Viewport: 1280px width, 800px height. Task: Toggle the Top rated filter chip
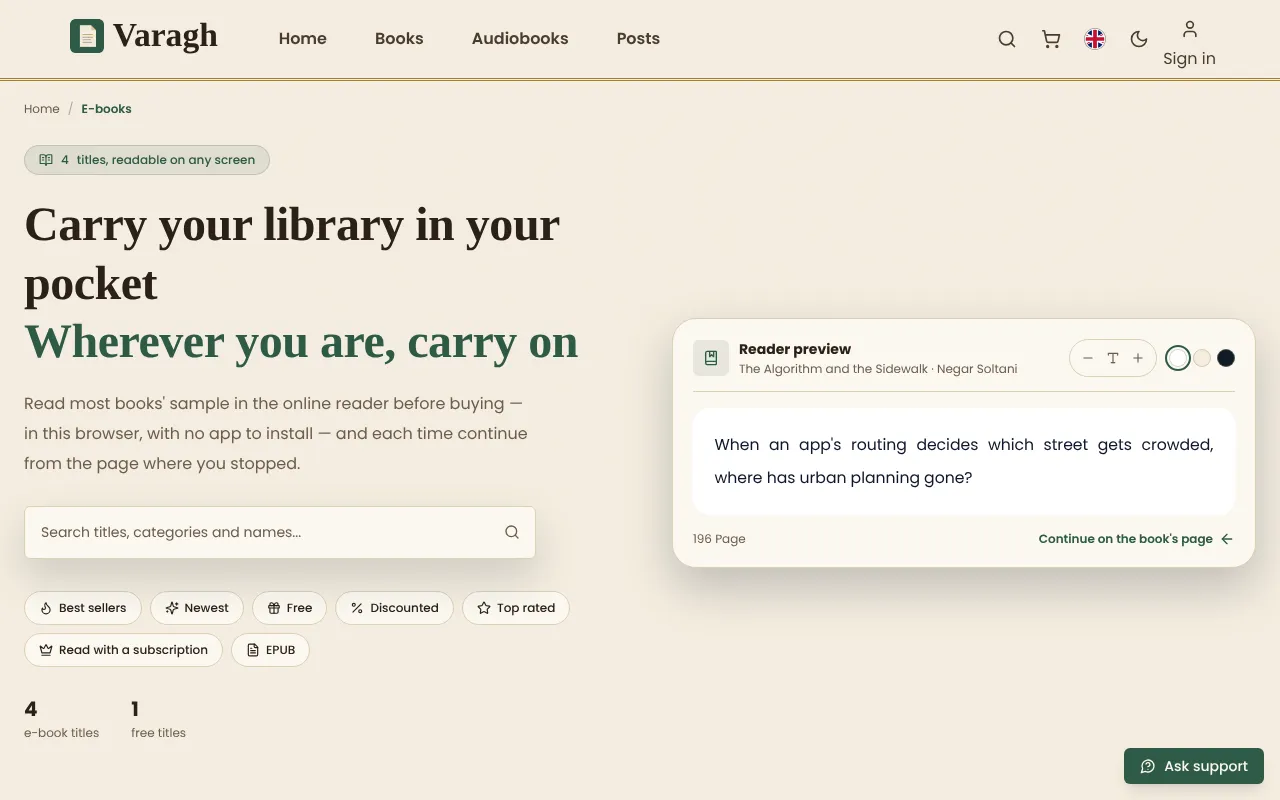pyautogui.click(x=516, y=608)
